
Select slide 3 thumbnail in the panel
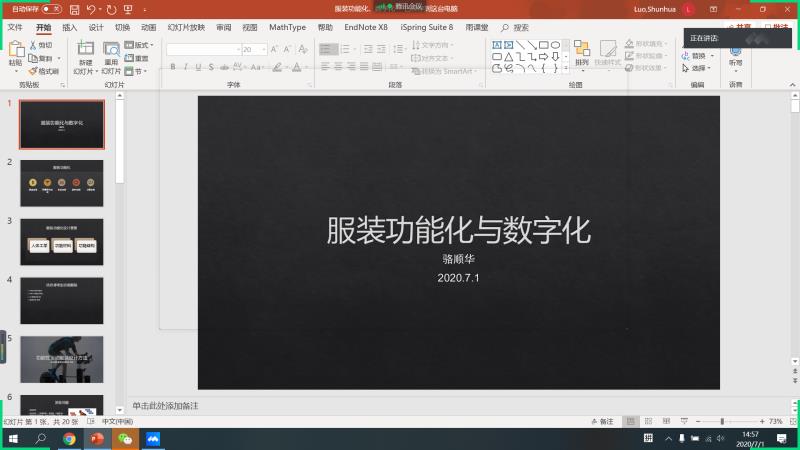62,243
